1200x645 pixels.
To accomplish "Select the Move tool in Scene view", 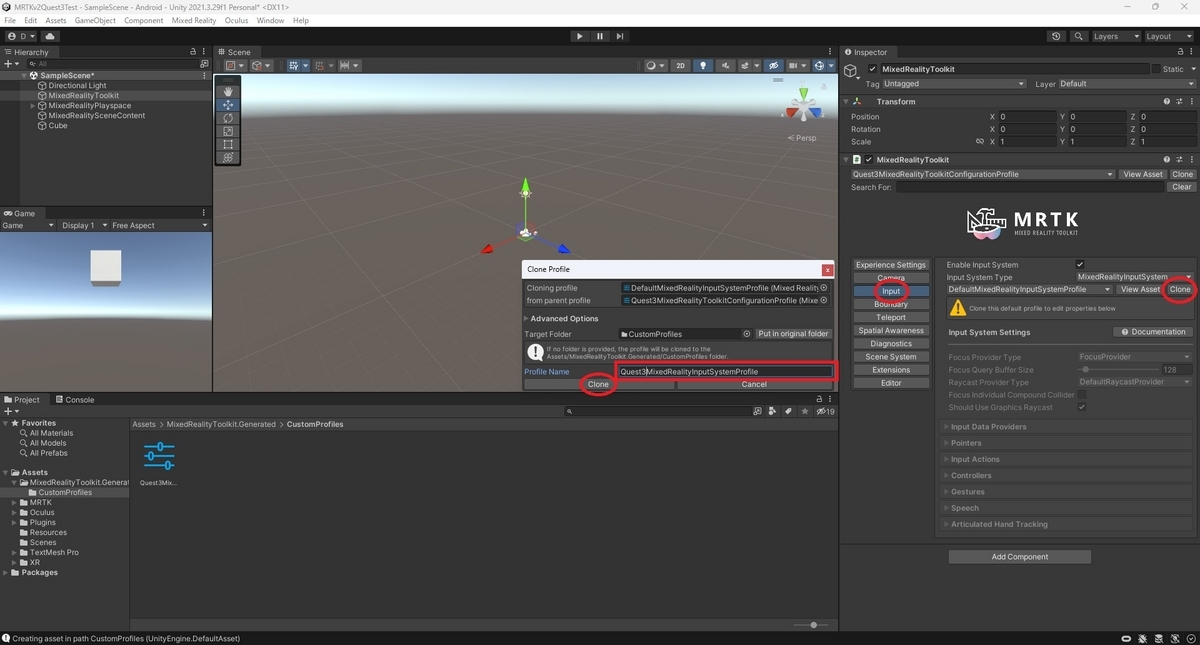I will (228, 105).
